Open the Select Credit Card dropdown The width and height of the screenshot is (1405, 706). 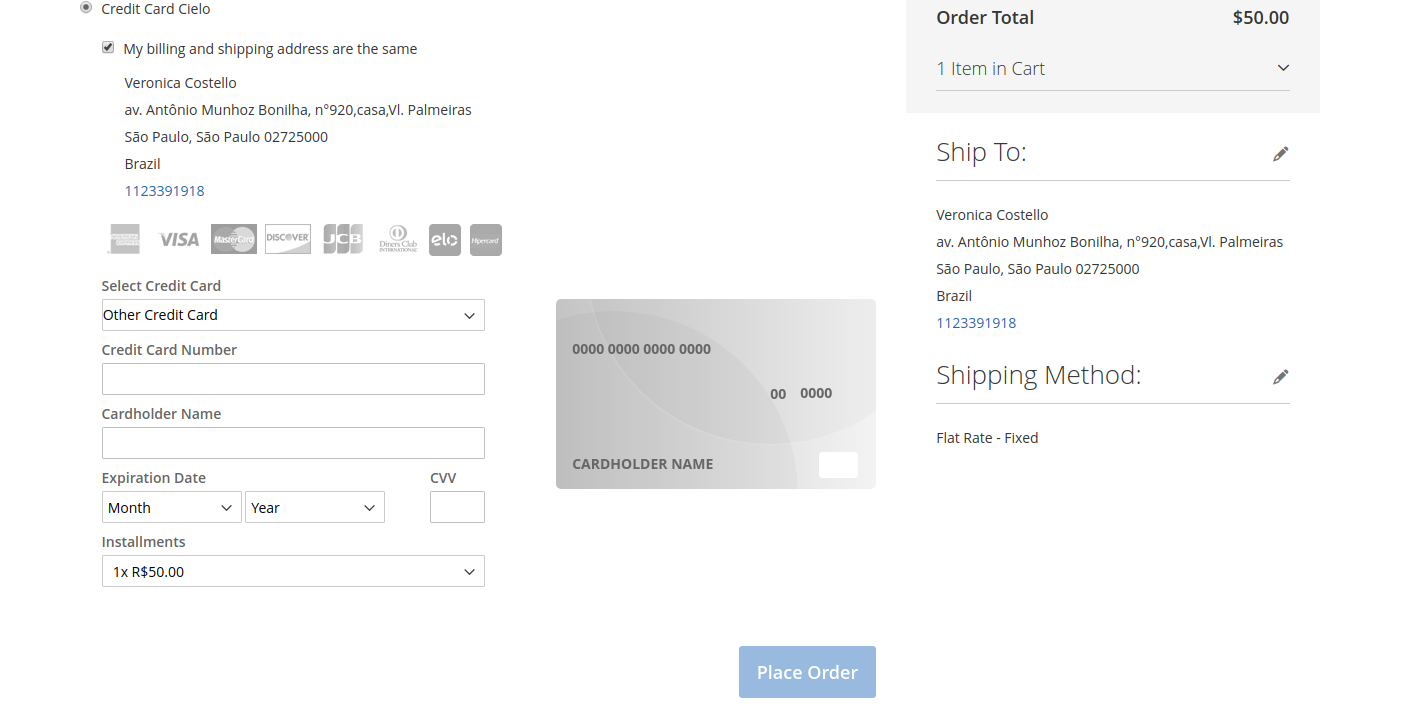(x=293, y=315)
